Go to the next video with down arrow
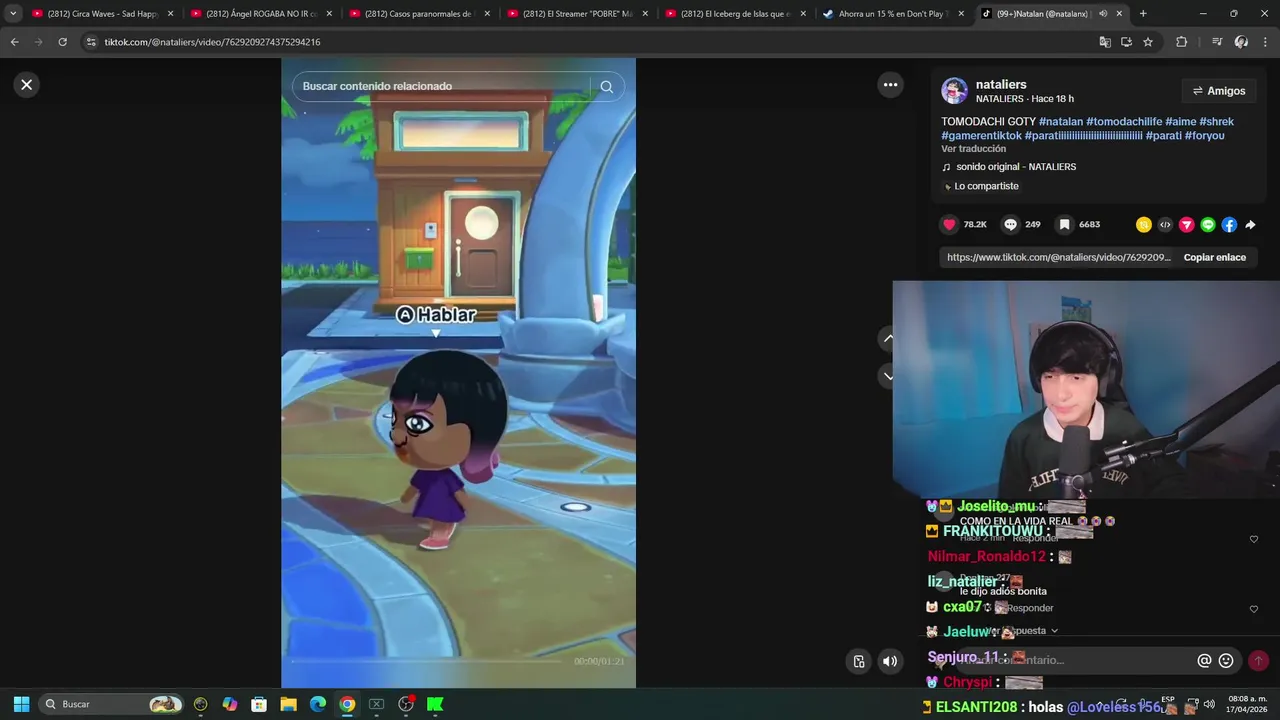Image resolution: width=1280 pixels, height=720 pixels. click(x=888, y=376)
